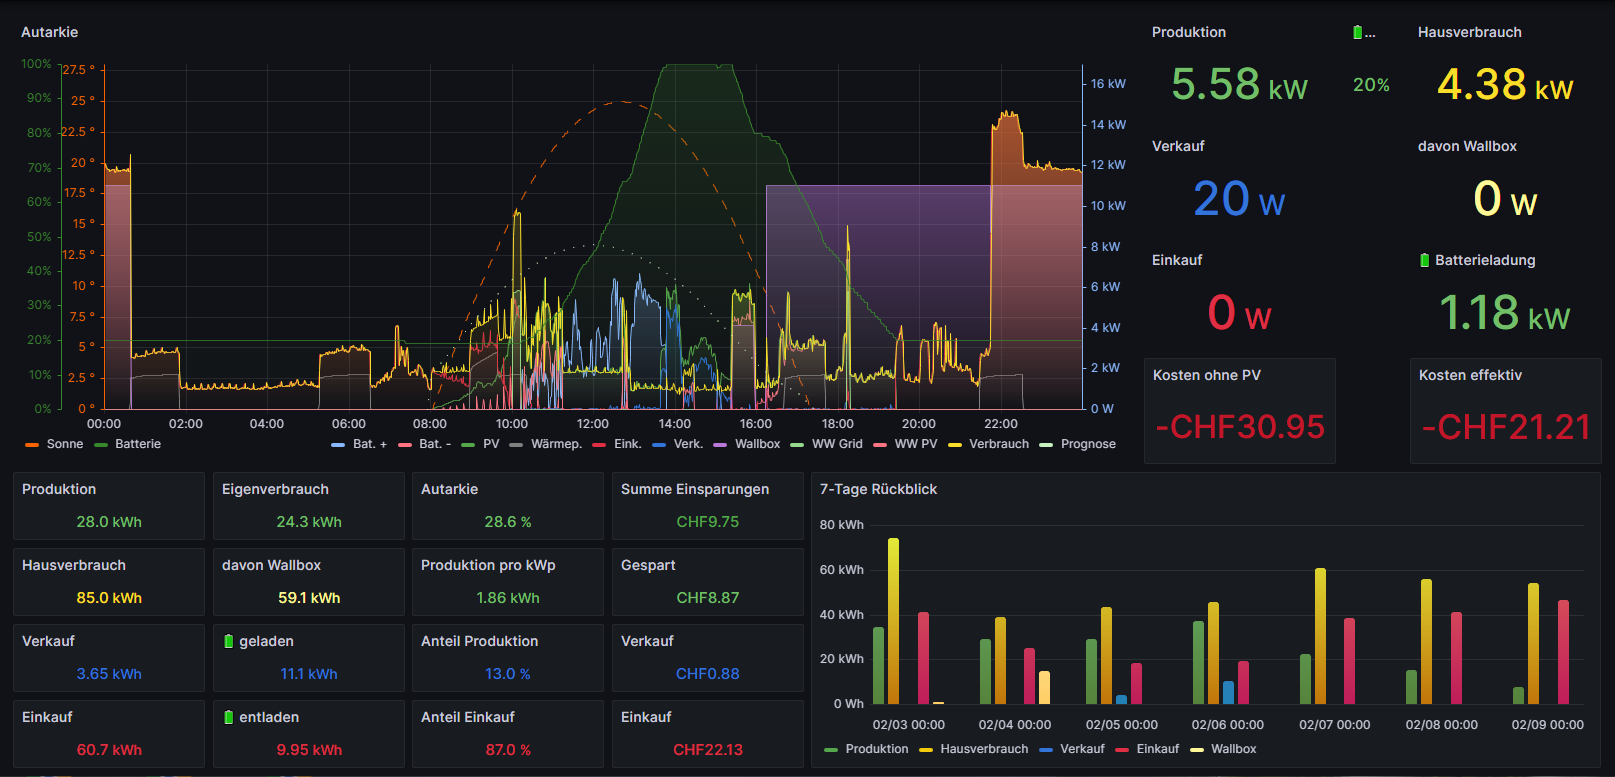This screenshot has height=777, width=1615.
Task: Open the 7-Tage Rückblick panel menu
Action: tap(878, 489)
